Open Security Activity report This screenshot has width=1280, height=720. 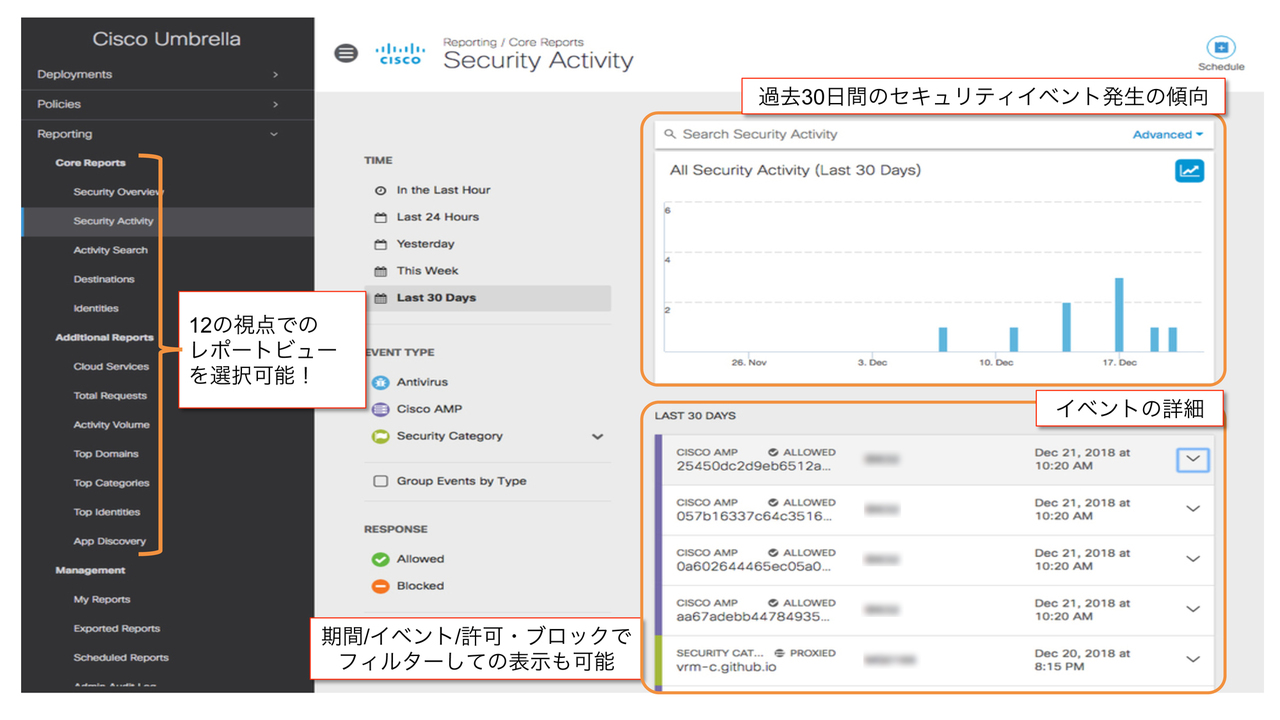point(113,221)
